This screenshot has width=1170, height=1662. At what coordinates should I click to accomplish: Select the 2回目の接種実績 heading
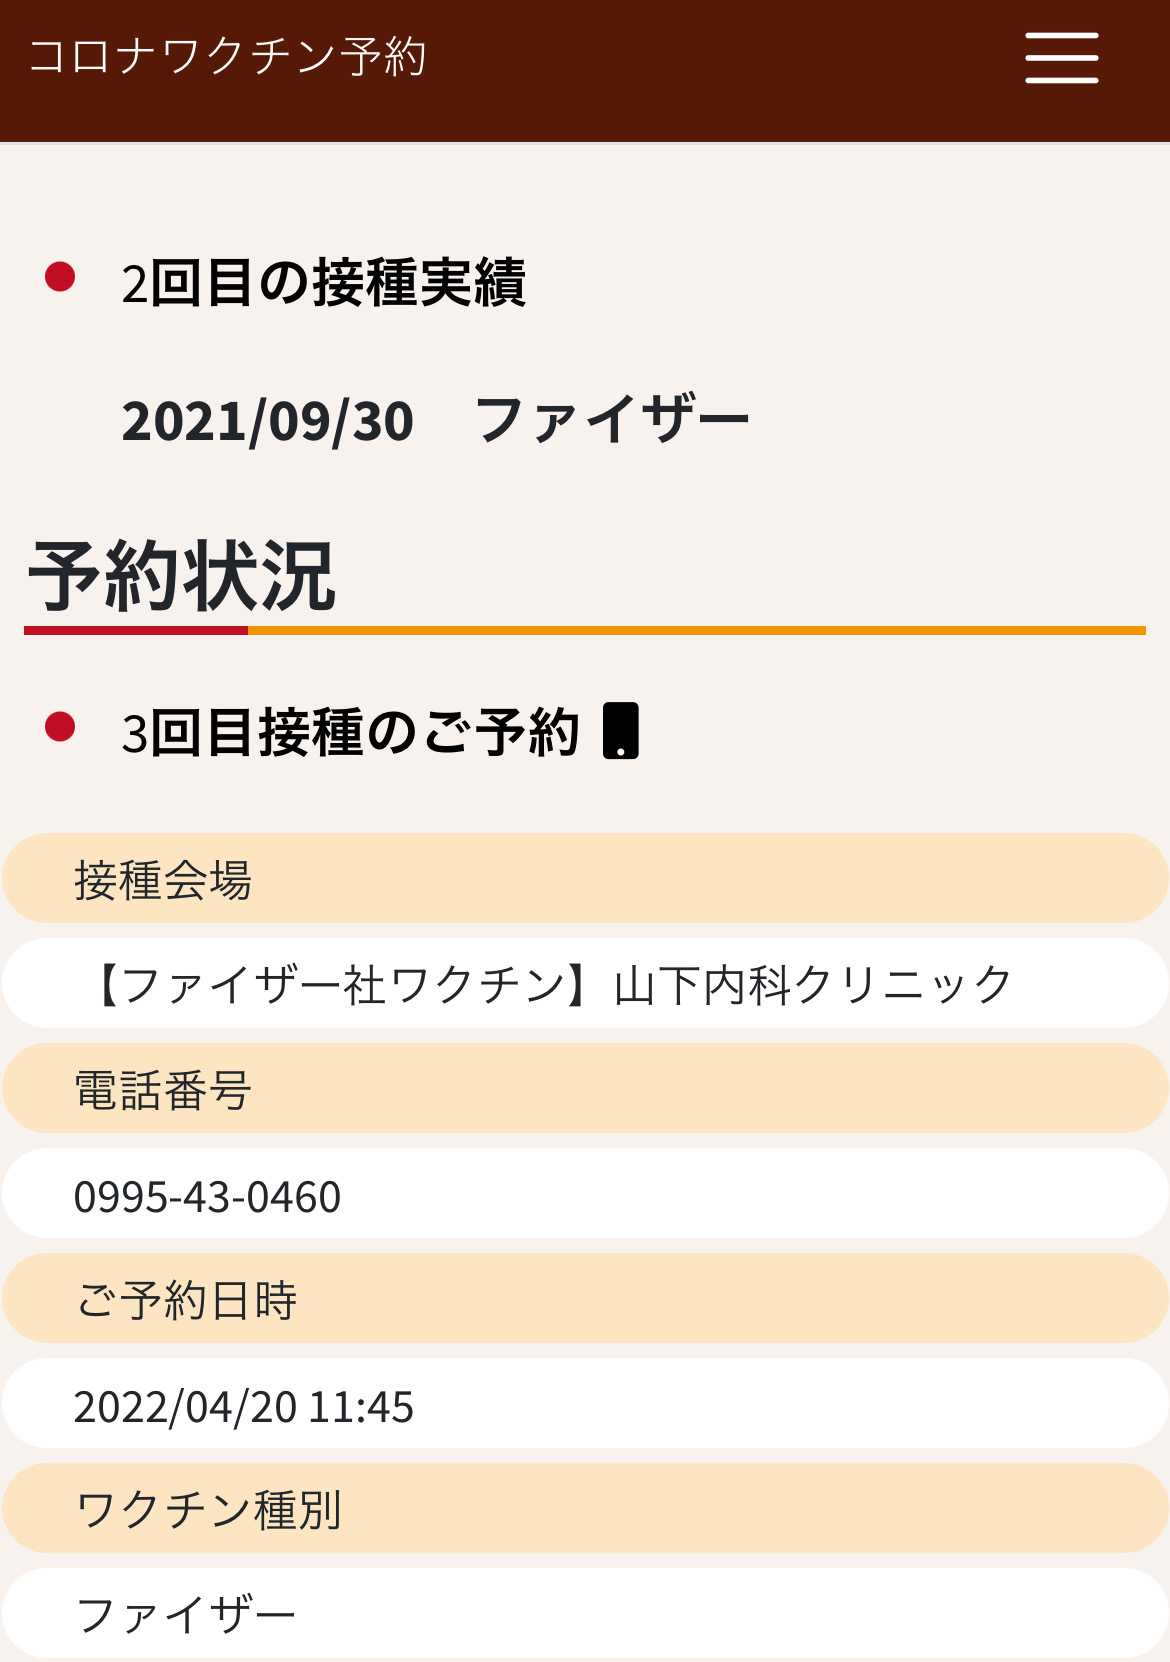(323, 282)
